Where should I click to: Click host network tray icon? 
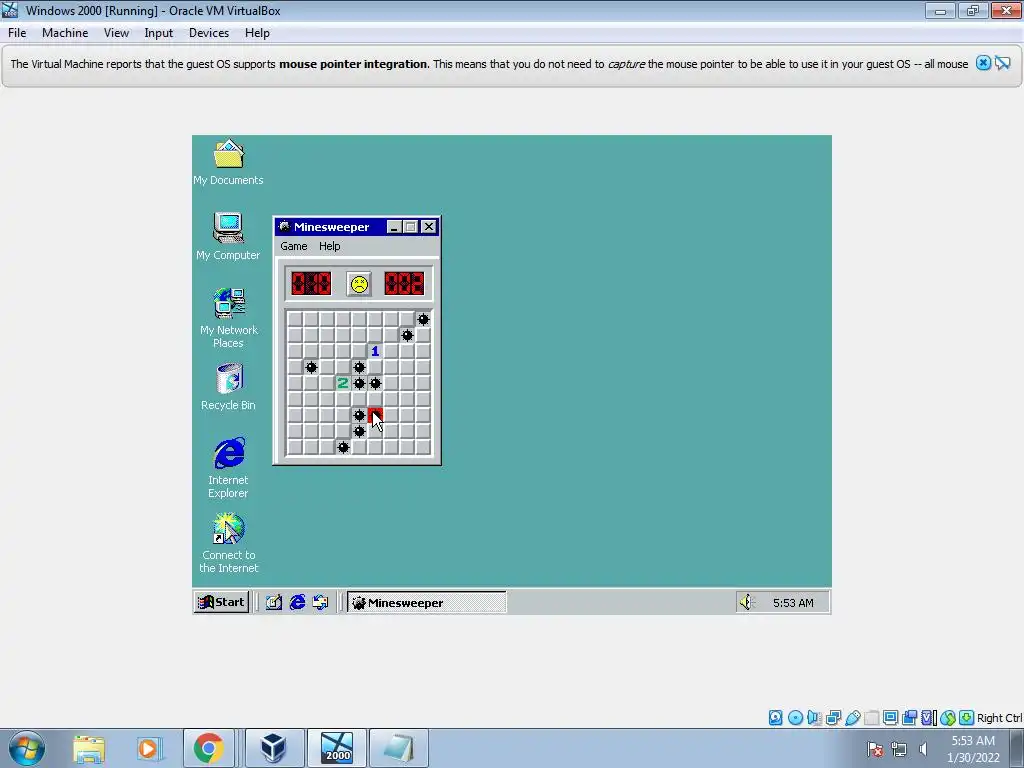pos(899,749)
